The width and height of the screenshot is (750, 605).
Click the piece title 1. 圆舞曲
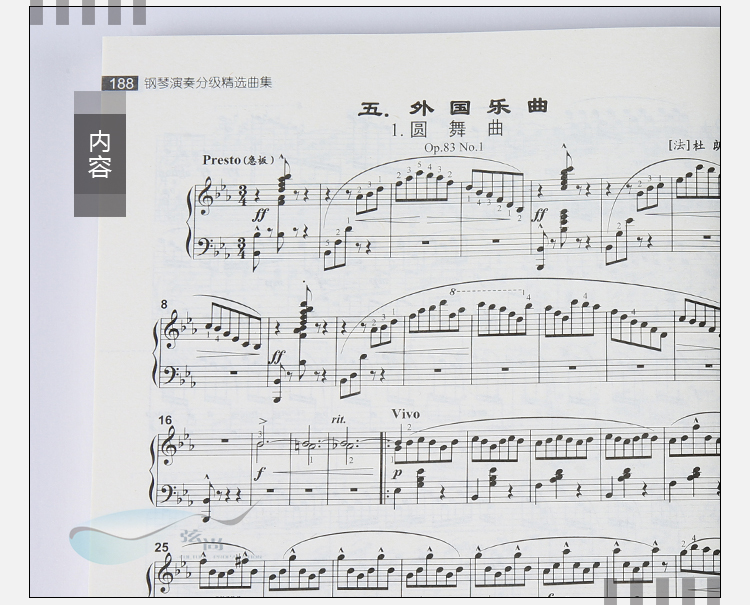[x=448, y=129]
